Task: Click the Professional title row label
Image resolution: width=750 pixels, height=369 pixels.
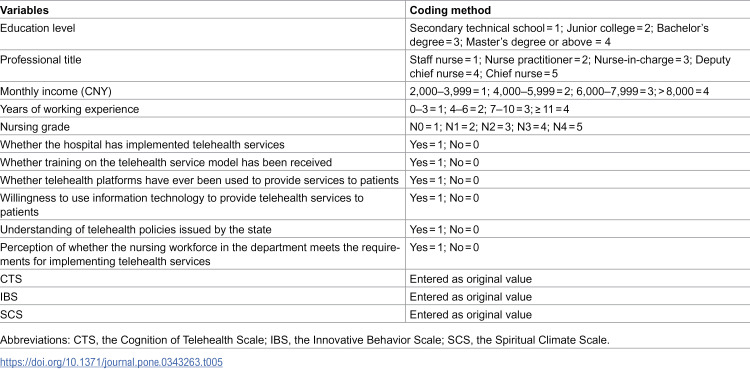Action: point(41,60)
